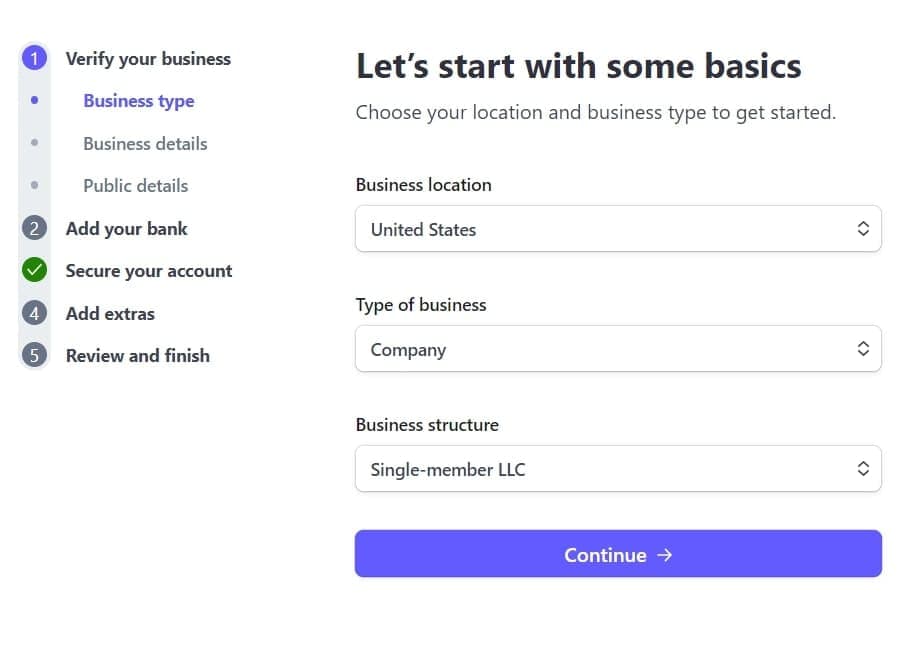This screenshot has width=913, height=646.
Task: Open the Business location dropdown
Action: click(x=618, y=229)
